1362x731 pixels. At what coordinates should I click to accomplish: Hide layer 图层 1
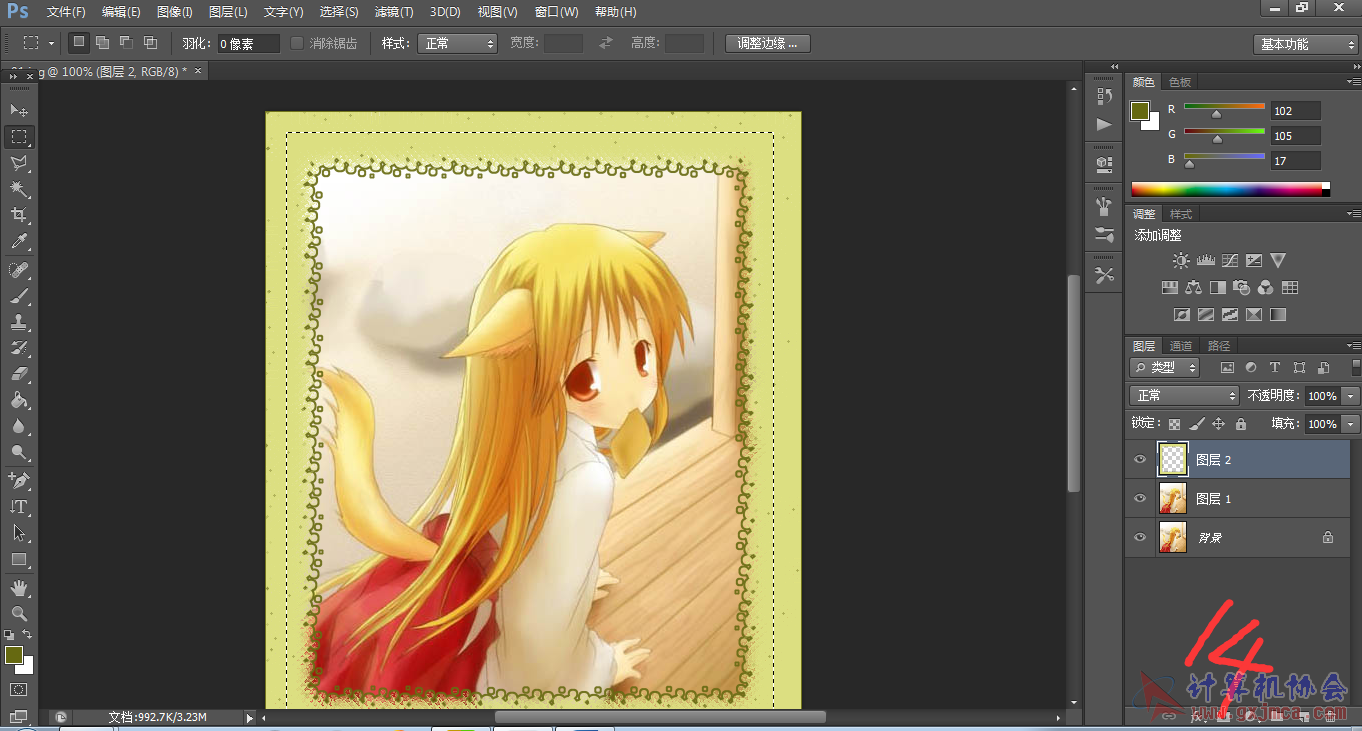(1140, 498)
